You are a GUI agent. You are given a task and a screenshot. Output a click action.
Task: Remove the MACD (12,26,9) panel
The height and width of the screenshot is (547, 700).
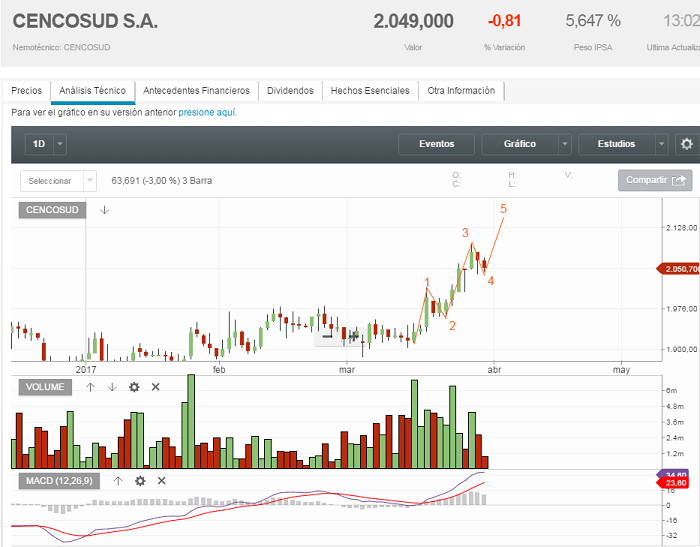(x=162, y=481)
